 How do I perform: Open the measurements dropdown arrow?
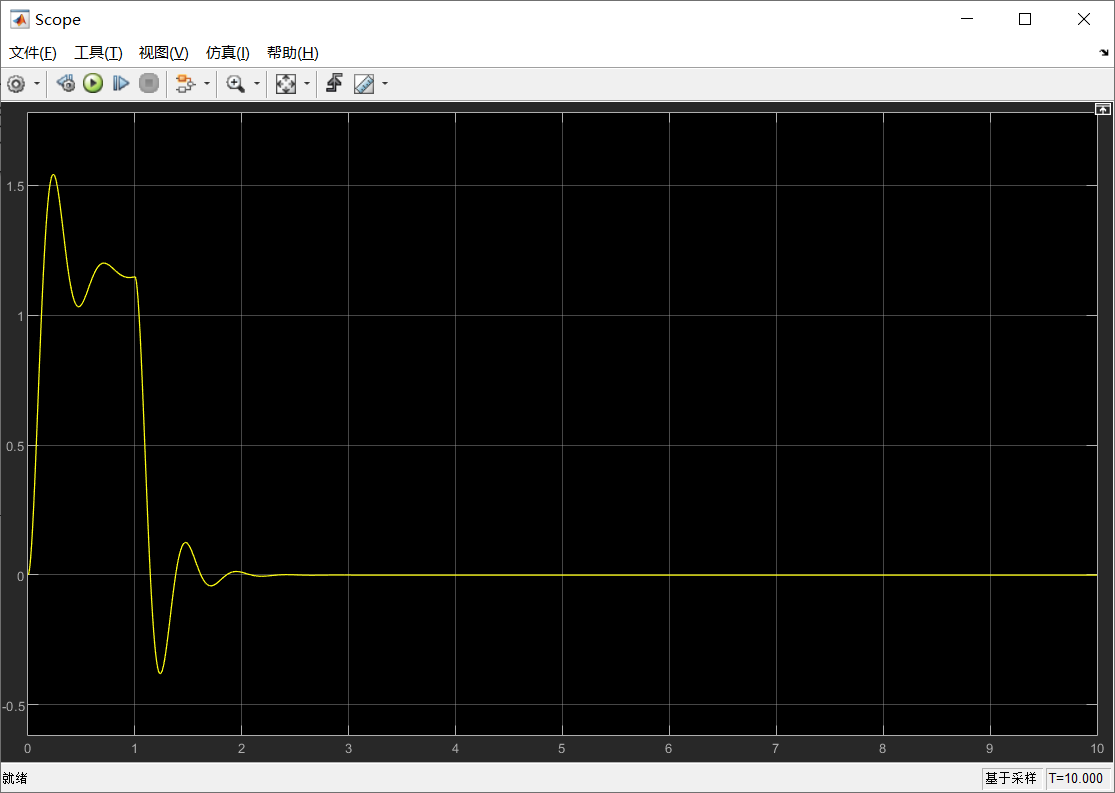(385, 84)
